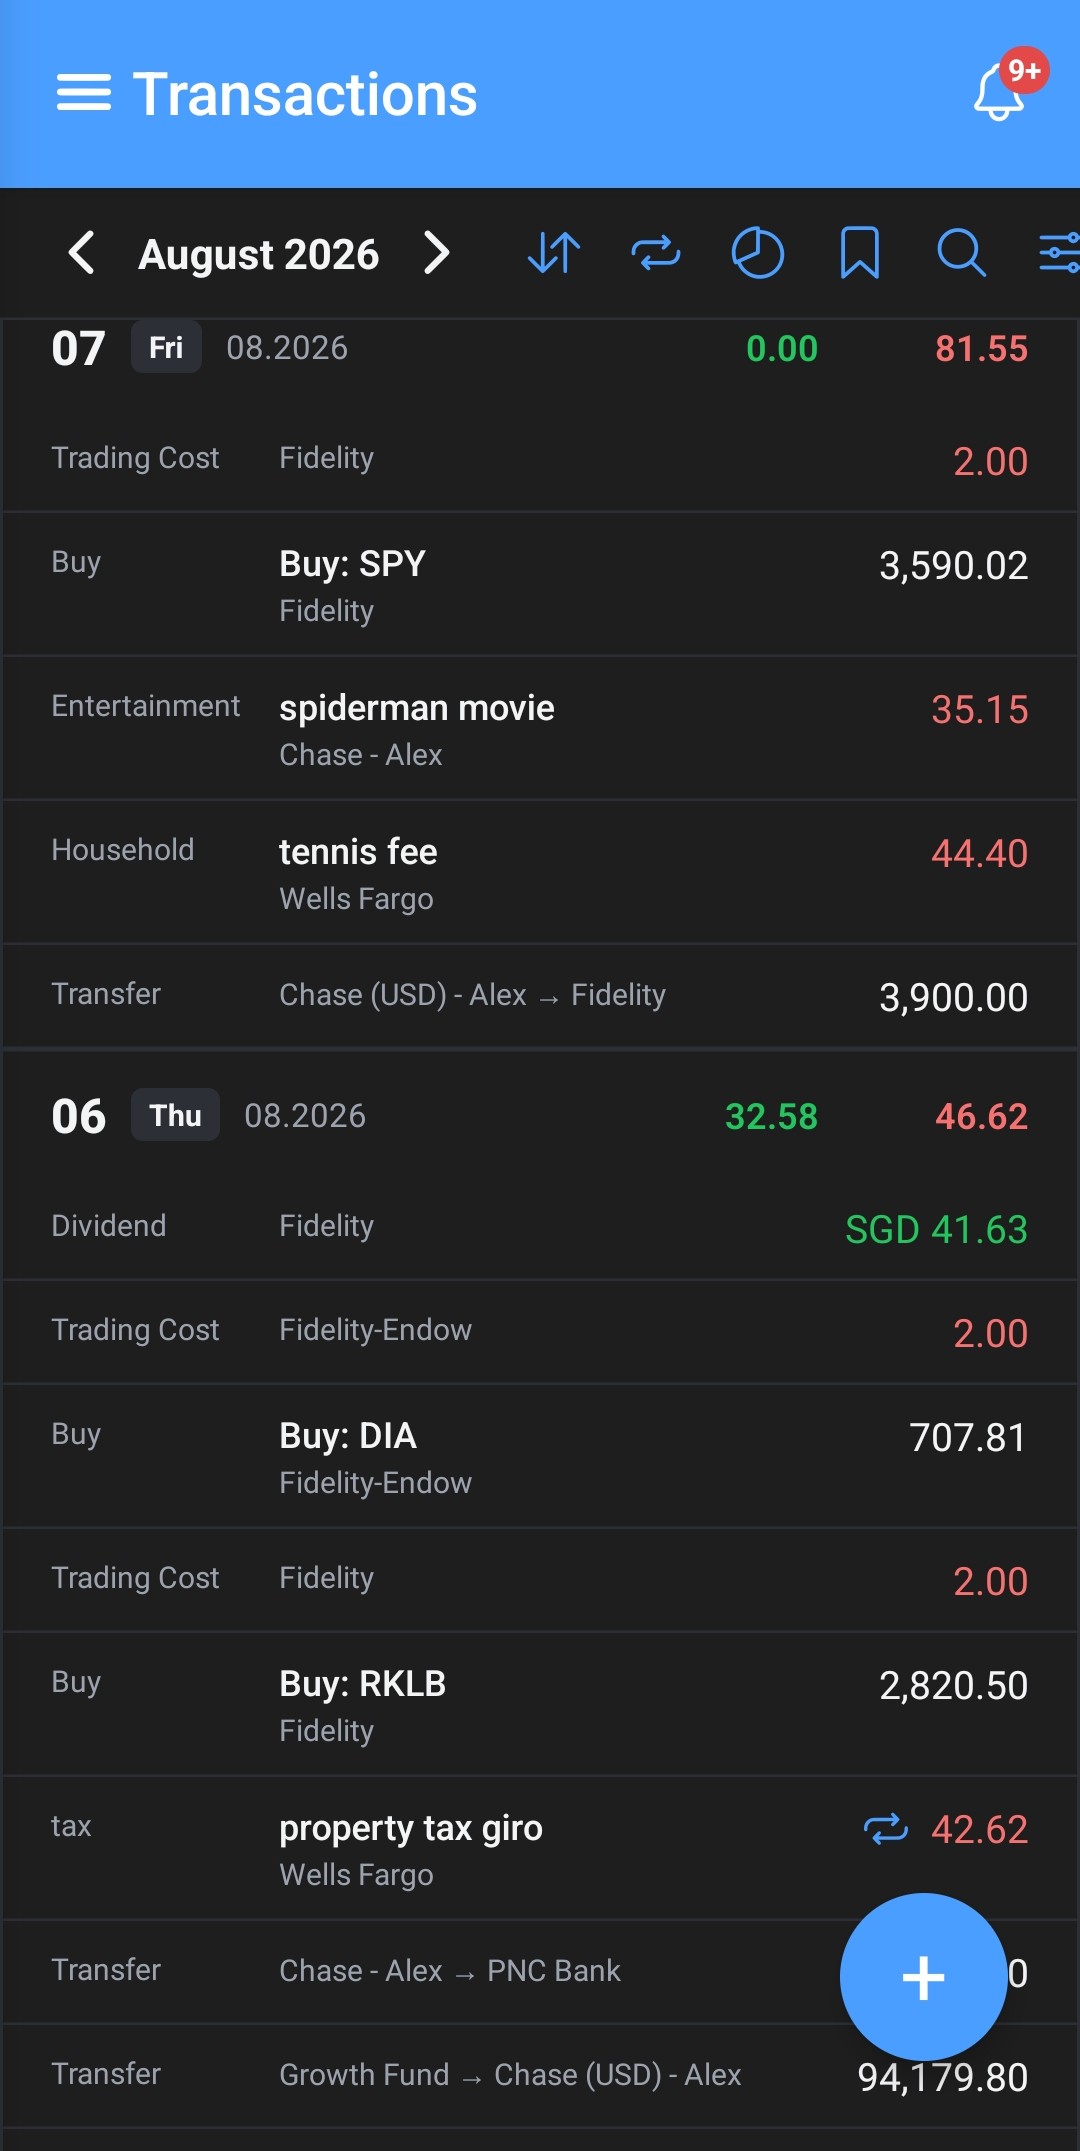Open the Buy: RKLB transaction
The image size is (1080, 2151).
[x=540, y=1705]
